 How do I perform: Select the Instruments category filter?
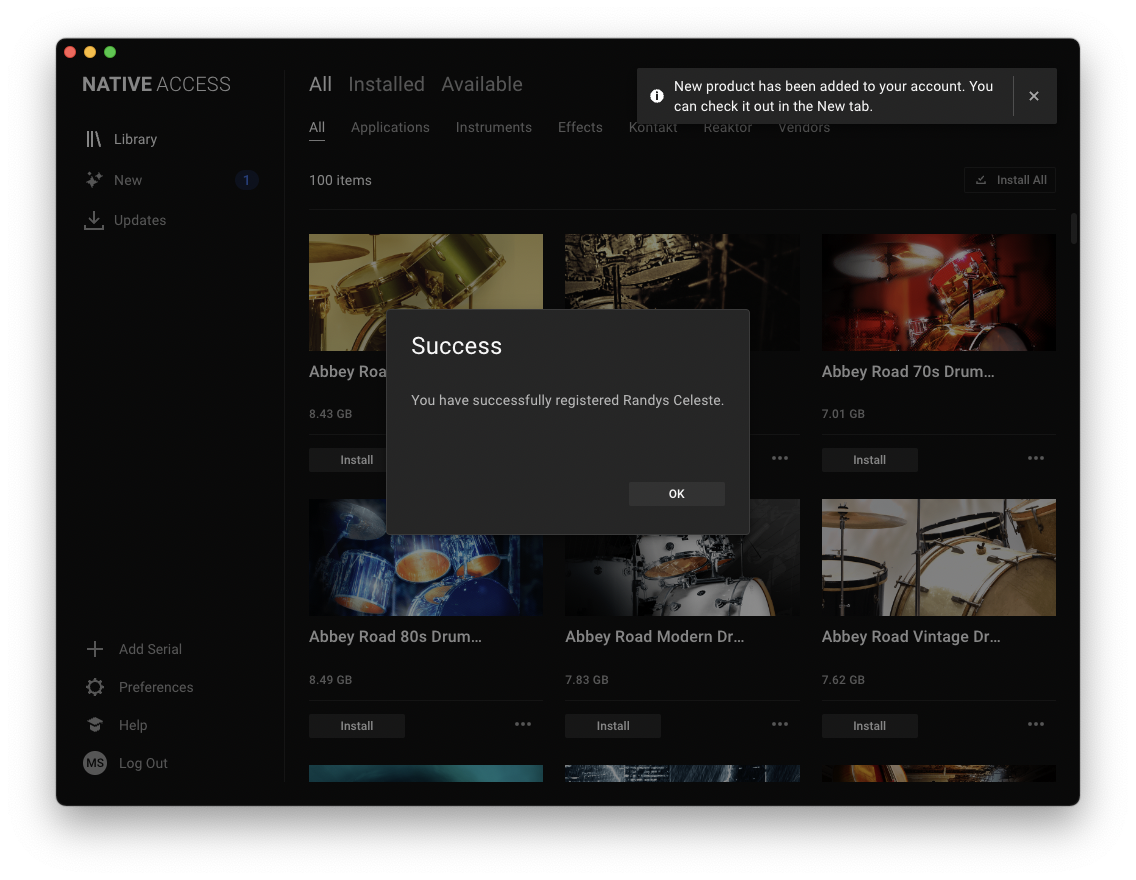493,127
